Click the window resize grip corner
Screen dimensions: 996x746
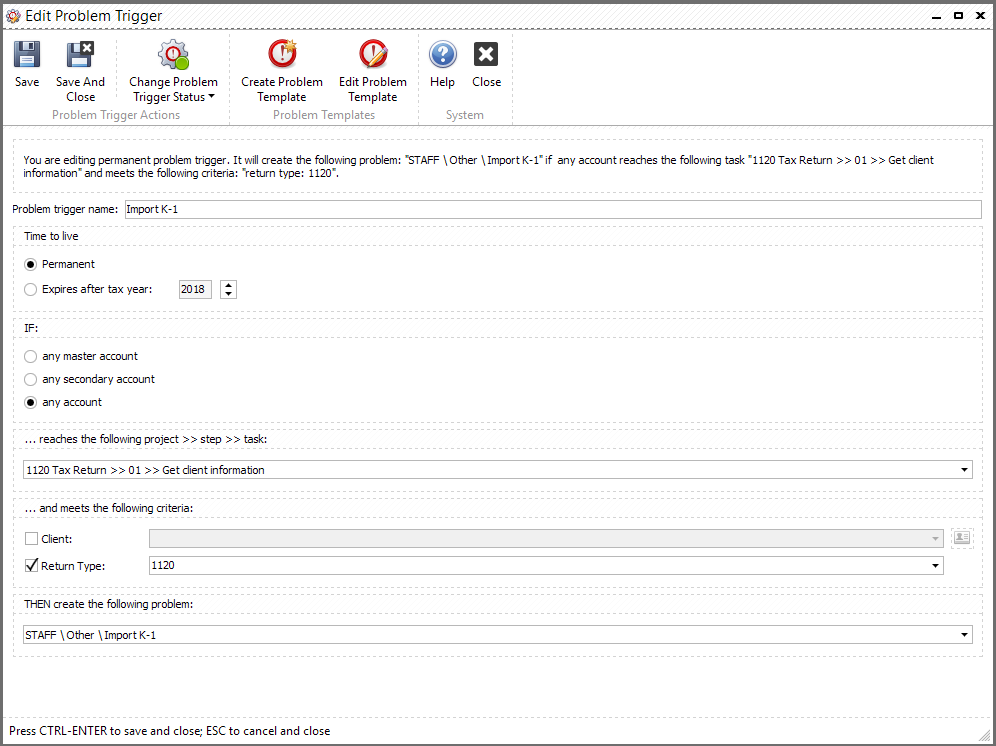tap(984, 735)
